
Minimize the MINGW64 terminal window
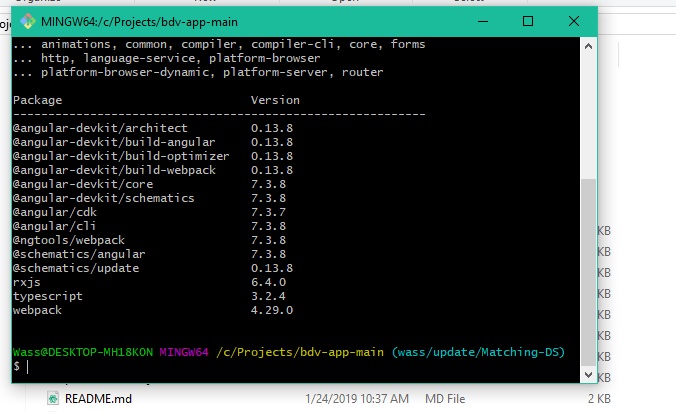click(x=483, y=21)
